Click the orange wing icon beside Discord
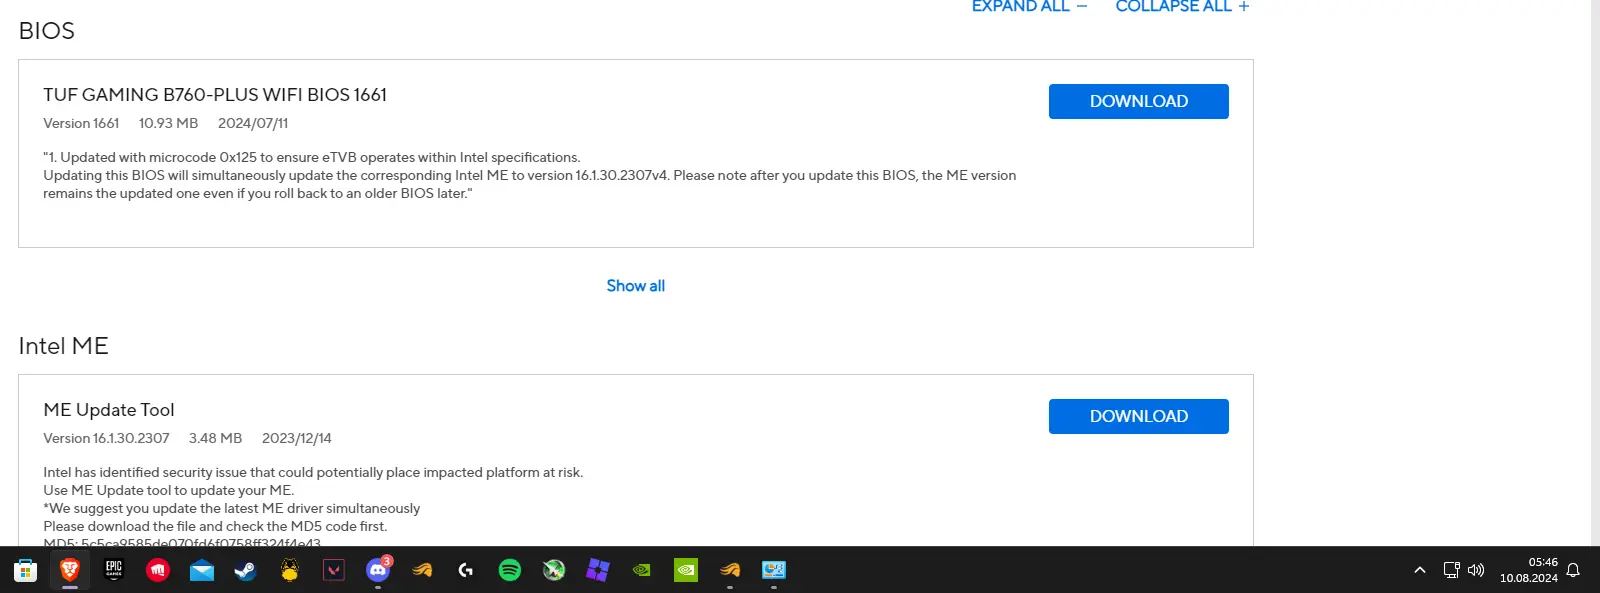 pyautogui.click(x=422, y=570)
